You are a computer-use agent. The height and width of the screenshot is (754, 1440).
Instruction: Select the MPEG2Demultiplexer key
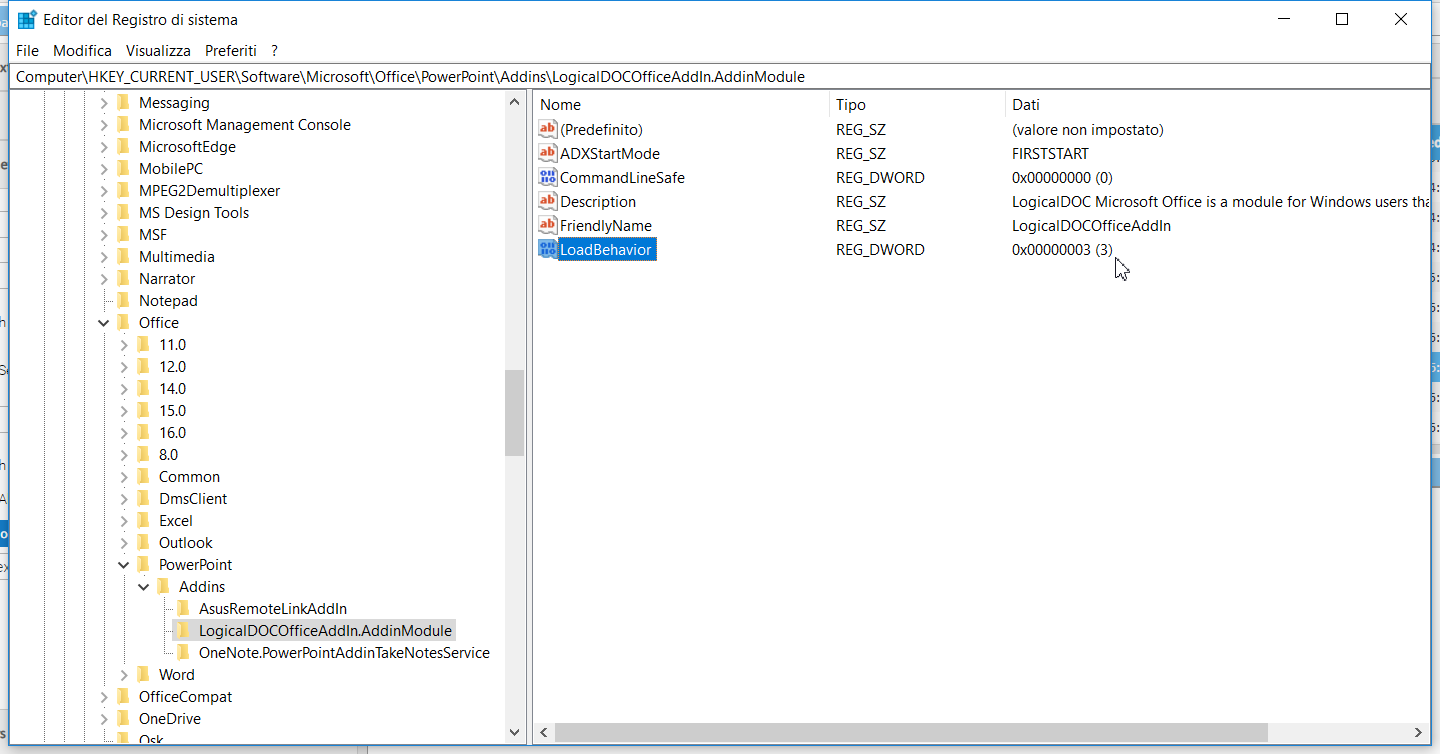pos(209,190)
